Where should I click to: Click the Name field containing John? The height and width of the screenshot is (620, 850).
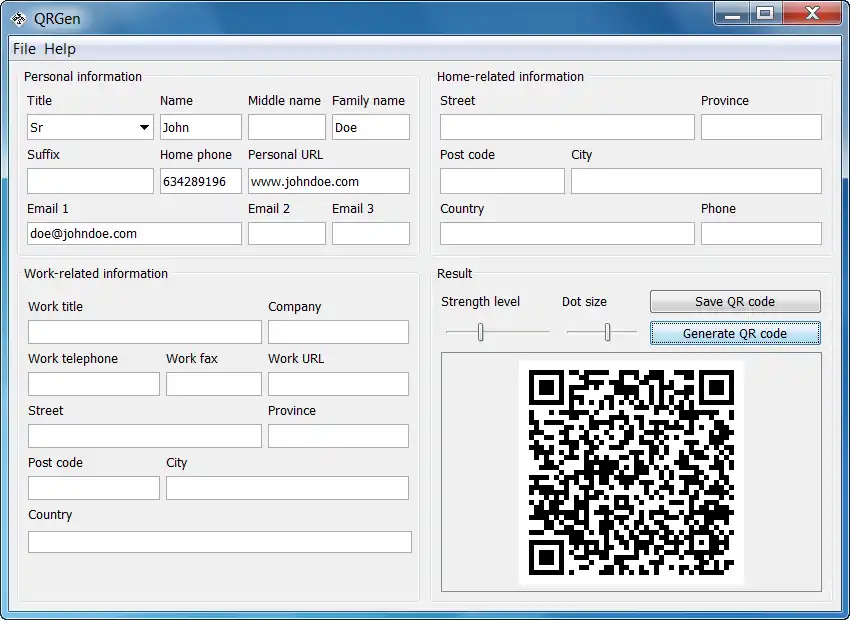pos(201,127)
